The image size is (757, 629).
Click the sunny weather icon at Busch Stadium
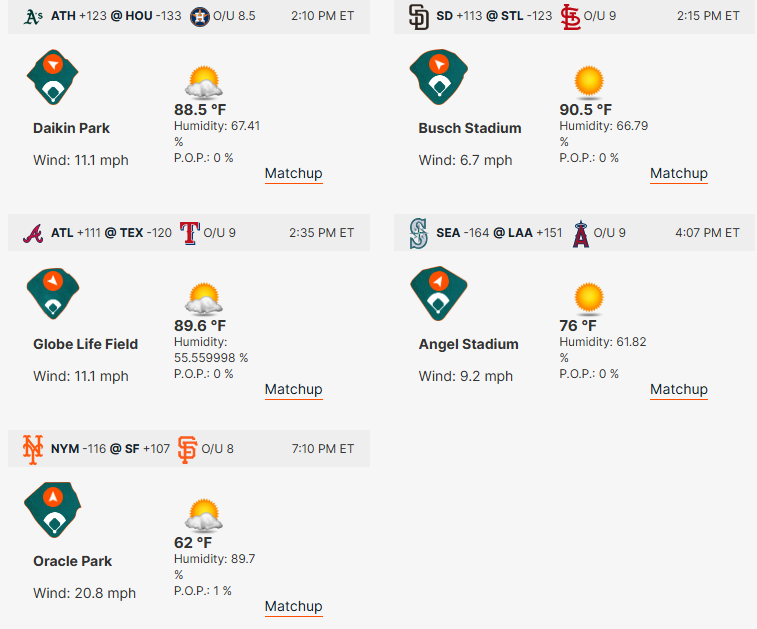[x=589, y=81]
